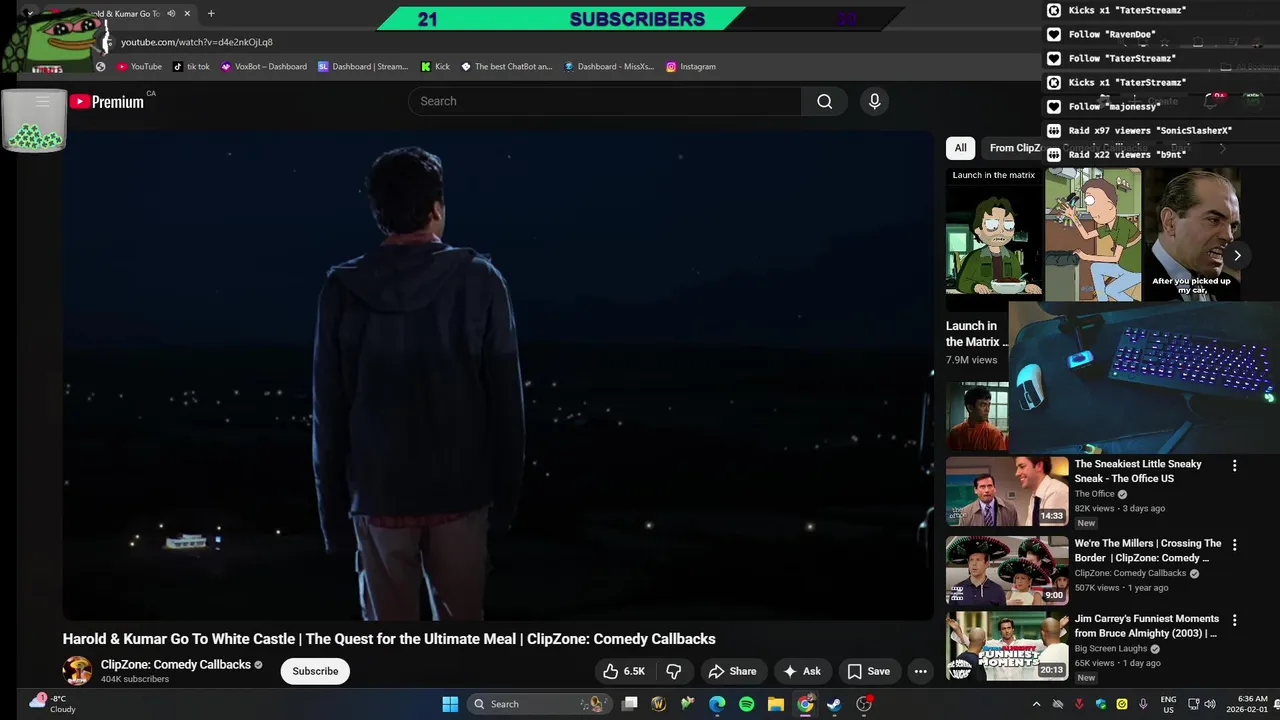
Task: Open the YouTube hamburger menu
Action: (x=42, y=101)
